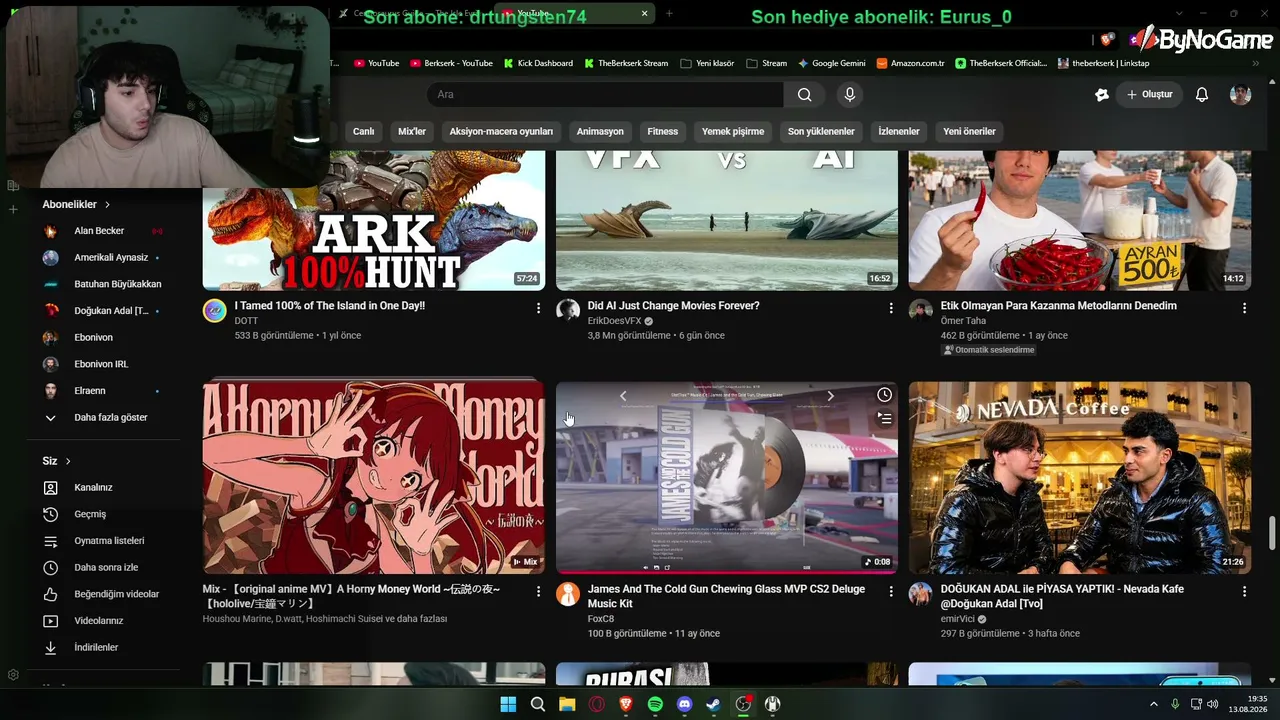The image size is (1280, 720).
Task: Select the Animasyon filter chip
Action: point(600,131)
